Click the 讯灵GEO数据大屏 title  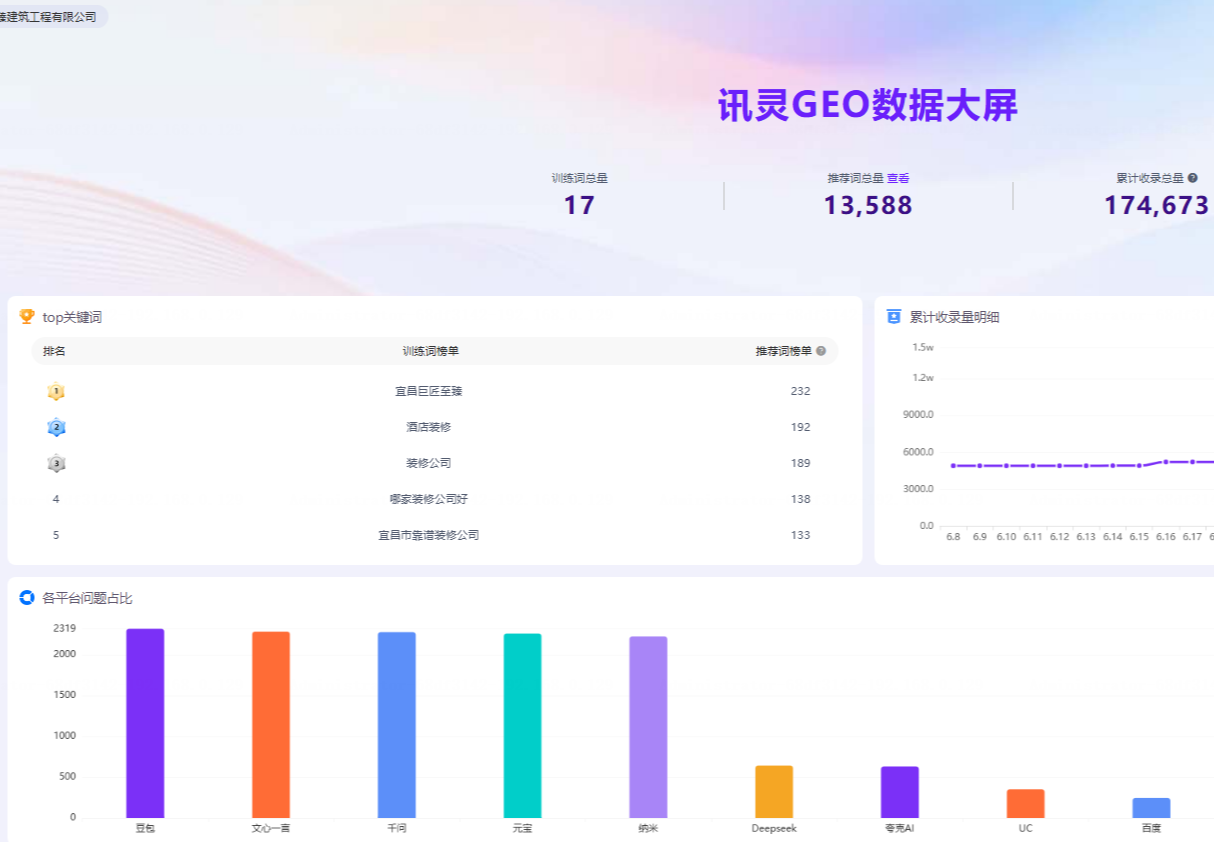tap(868, 105)
